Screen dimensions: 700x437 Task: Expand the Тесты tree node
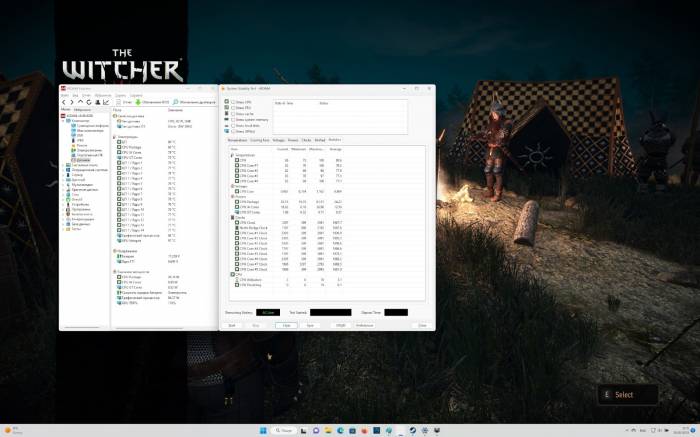[x=63, y=229]
